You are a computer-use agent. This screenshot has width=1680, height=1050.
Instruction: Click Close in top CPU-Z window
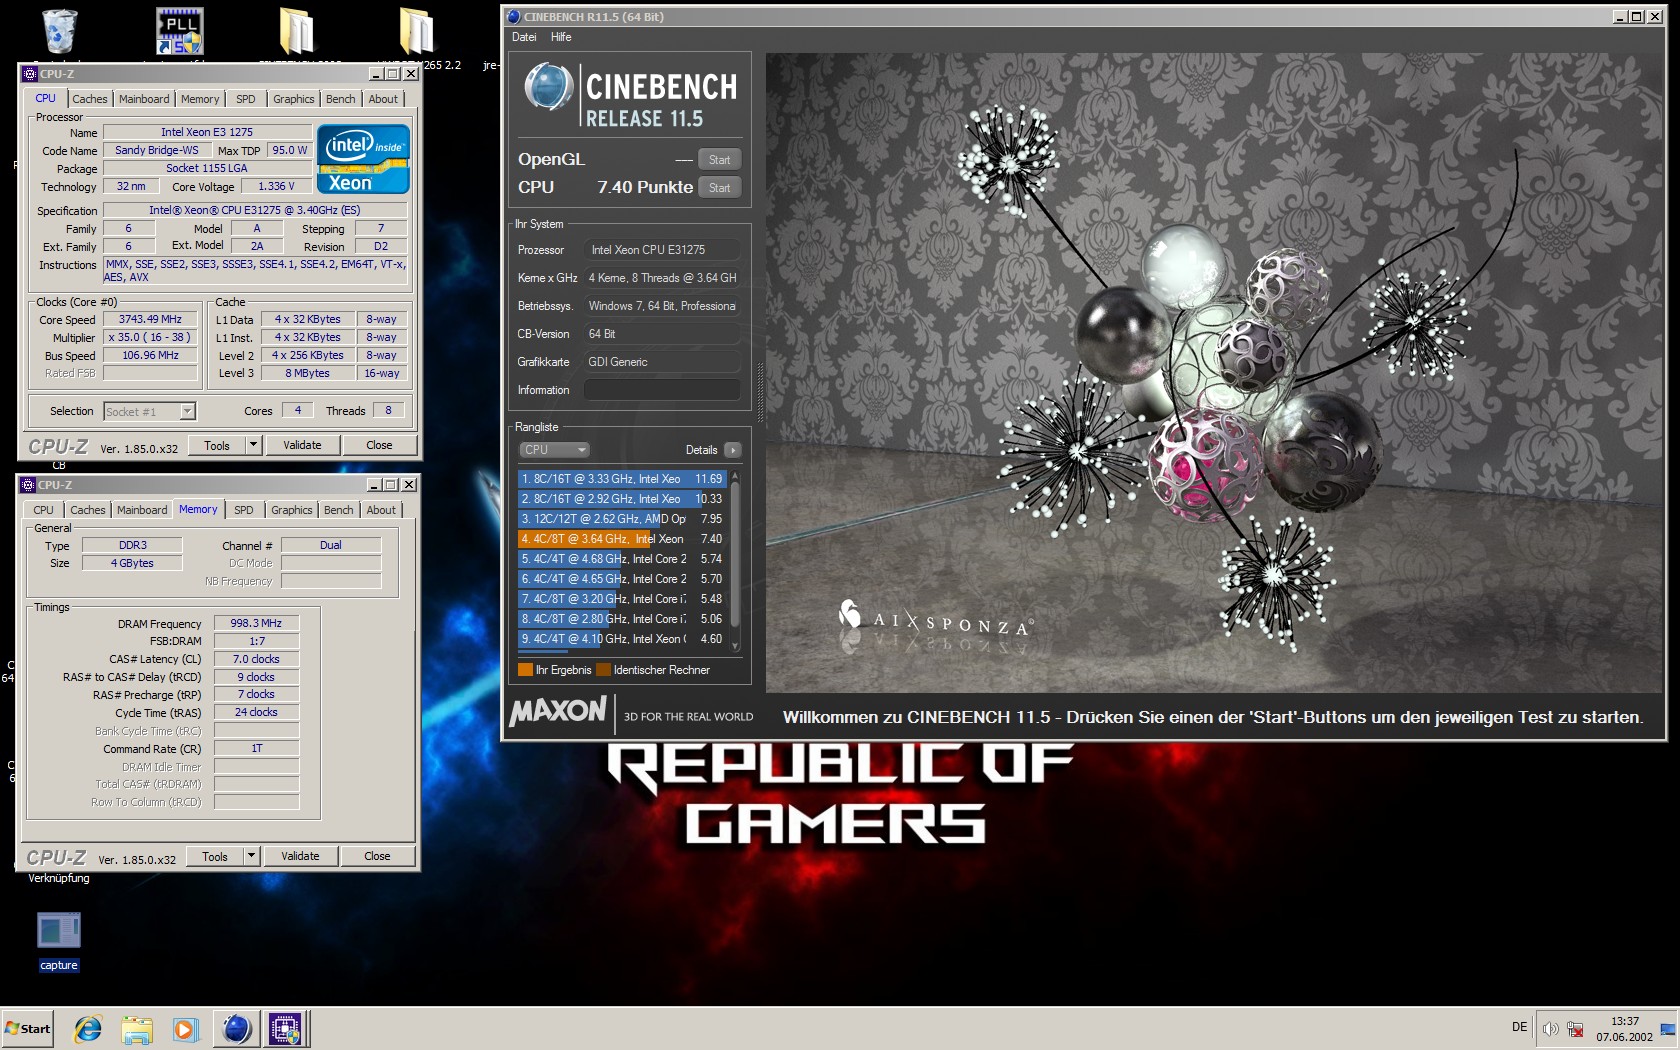[x=379, y=445]
